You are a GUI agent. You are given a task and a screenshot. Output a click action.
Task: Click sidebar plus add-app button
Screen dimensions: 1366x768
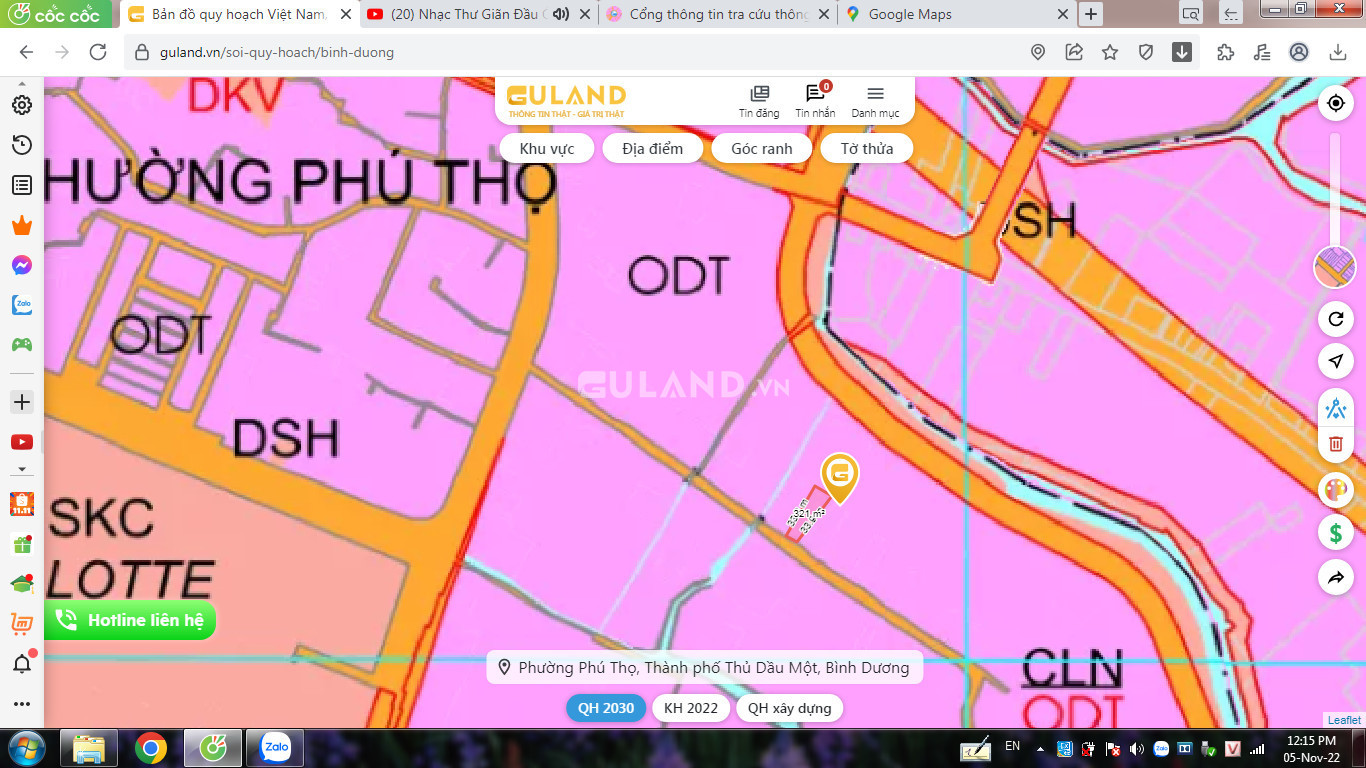point(21,402)
